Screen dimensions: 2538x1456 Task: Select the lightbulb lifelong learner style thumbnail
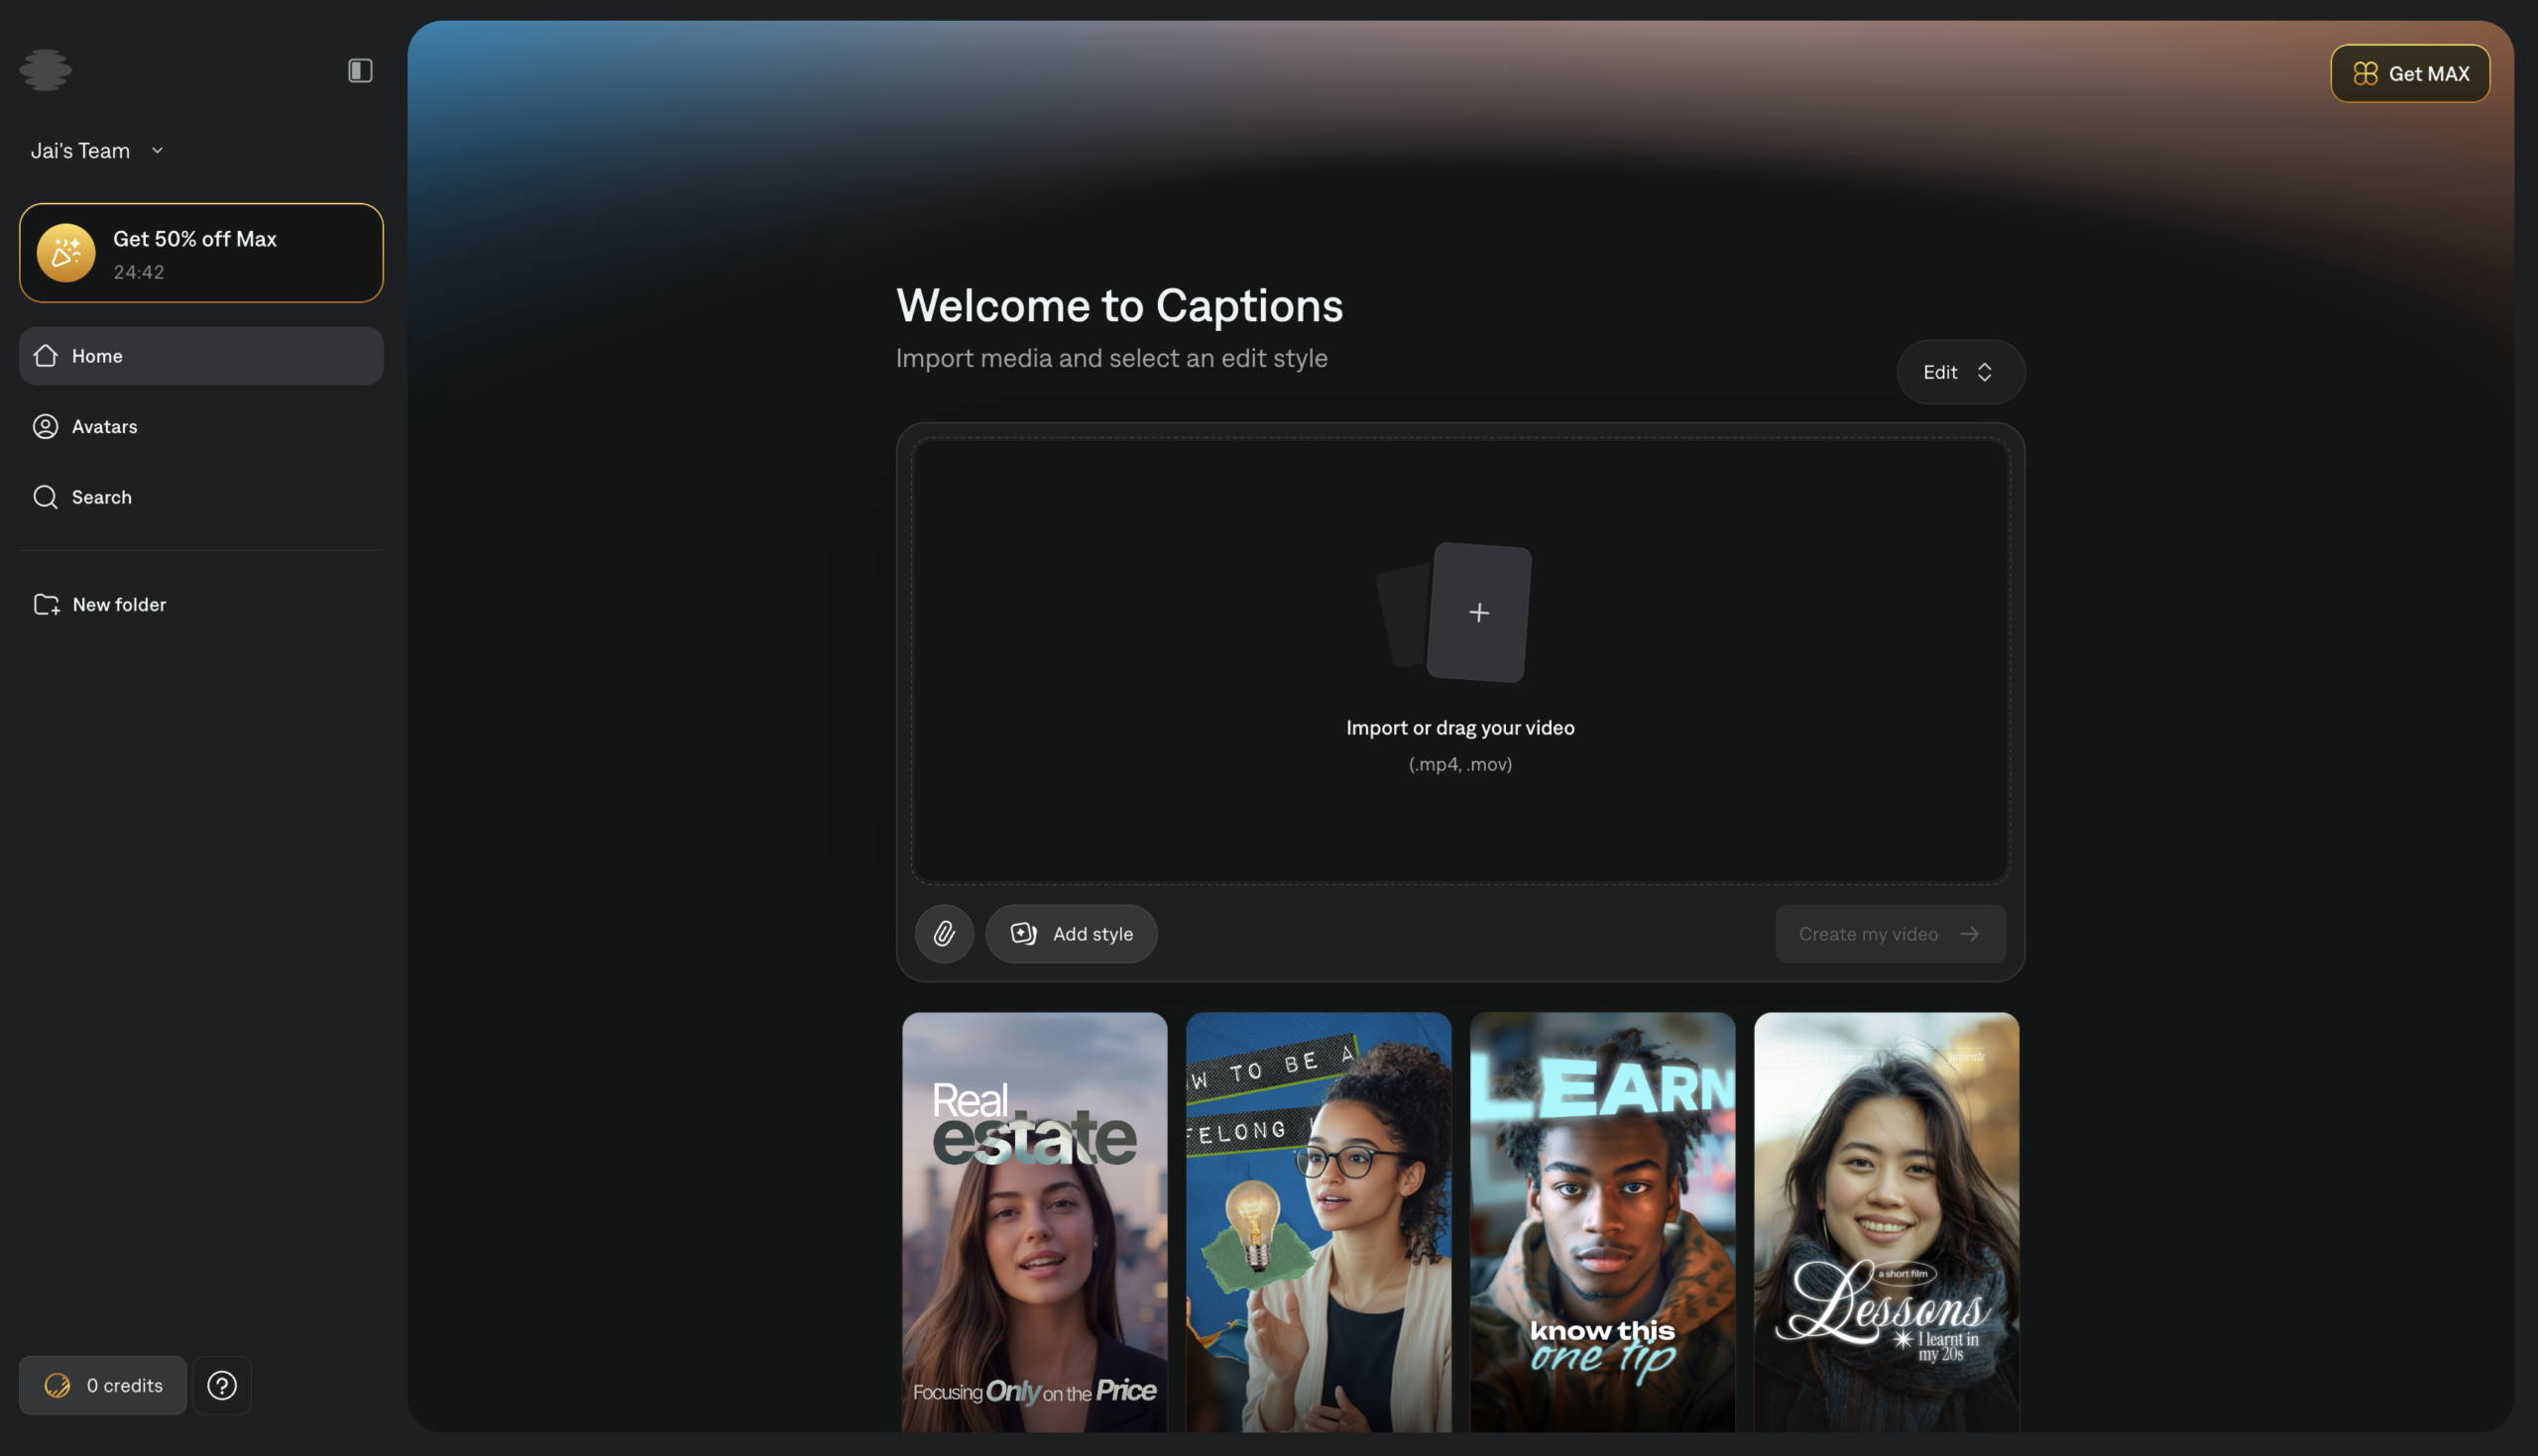[x=1318, y=1222]
